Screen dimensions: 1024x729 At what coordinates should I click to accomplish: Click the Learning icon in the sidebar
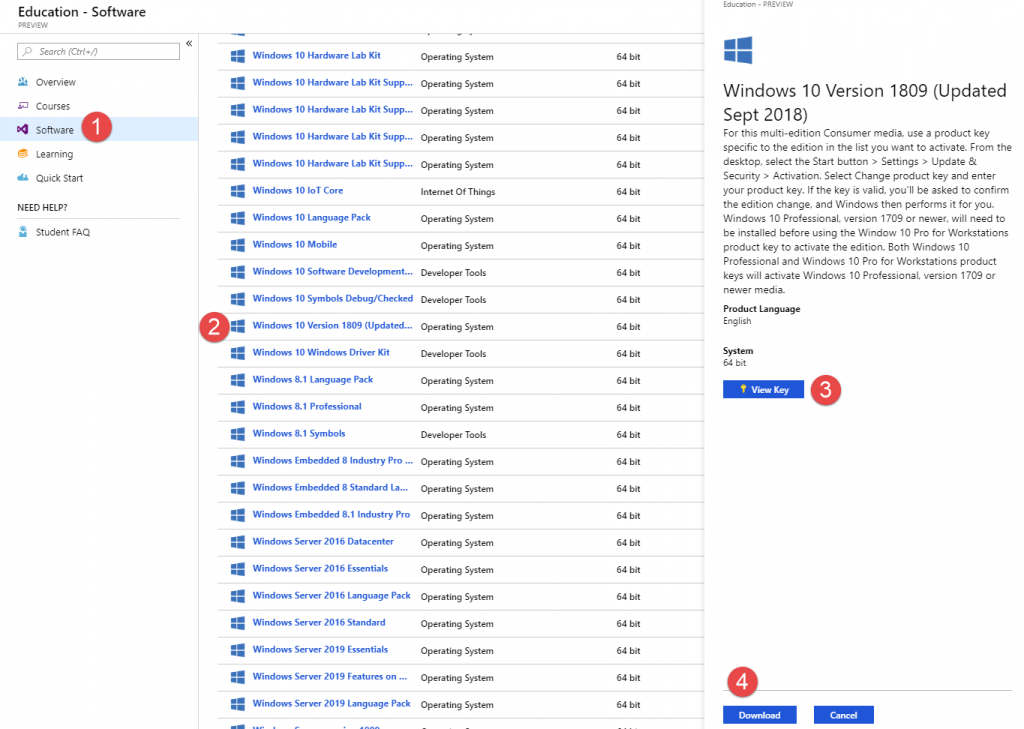[x=23, y=154]
